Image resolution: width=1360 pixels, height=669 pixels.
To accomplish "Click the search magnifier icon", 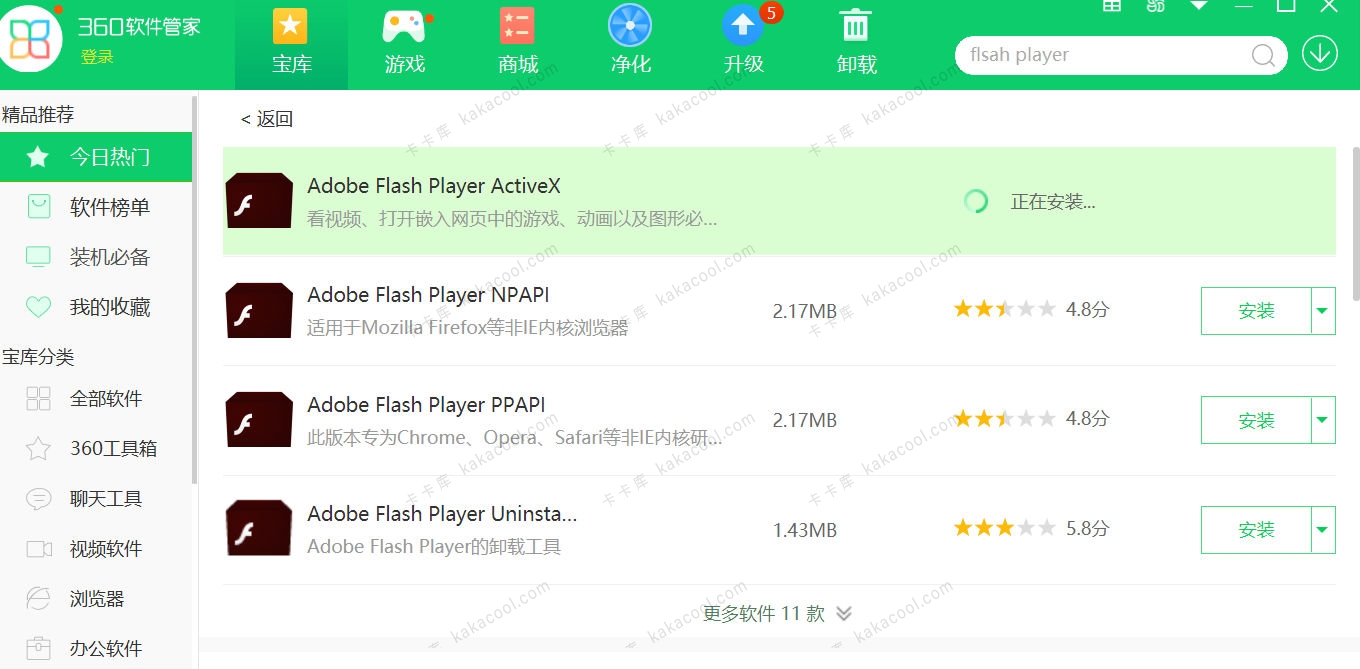I will [1264, 55].
